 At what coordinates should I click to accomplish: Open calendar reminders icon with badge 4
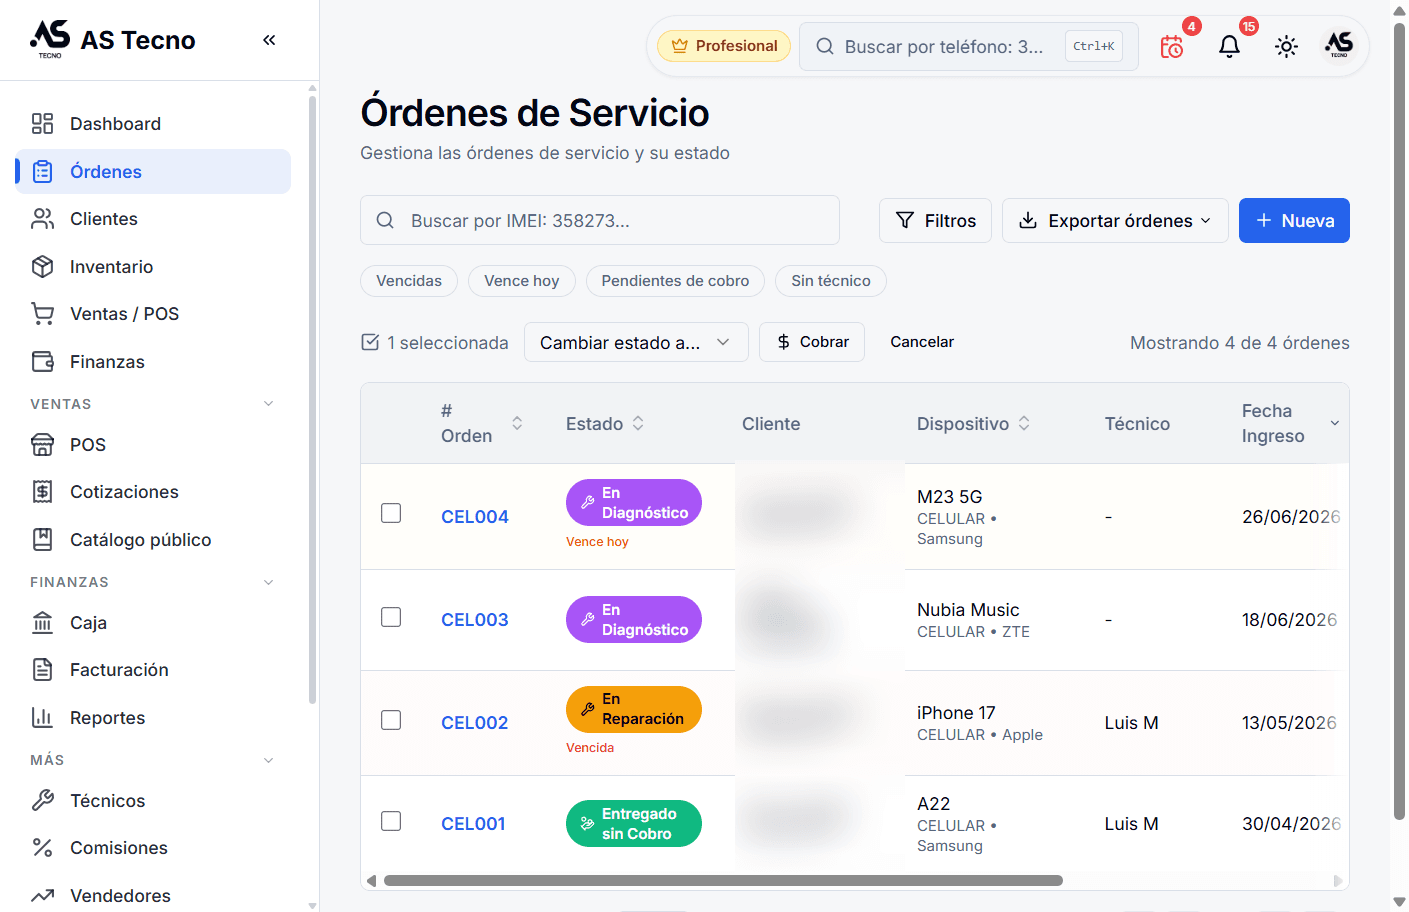(x=1172, y=46)
